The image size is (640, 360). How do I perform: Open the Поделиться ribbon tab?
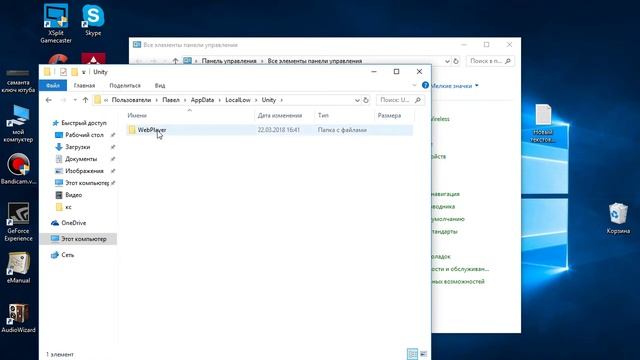tap(125, 85)
